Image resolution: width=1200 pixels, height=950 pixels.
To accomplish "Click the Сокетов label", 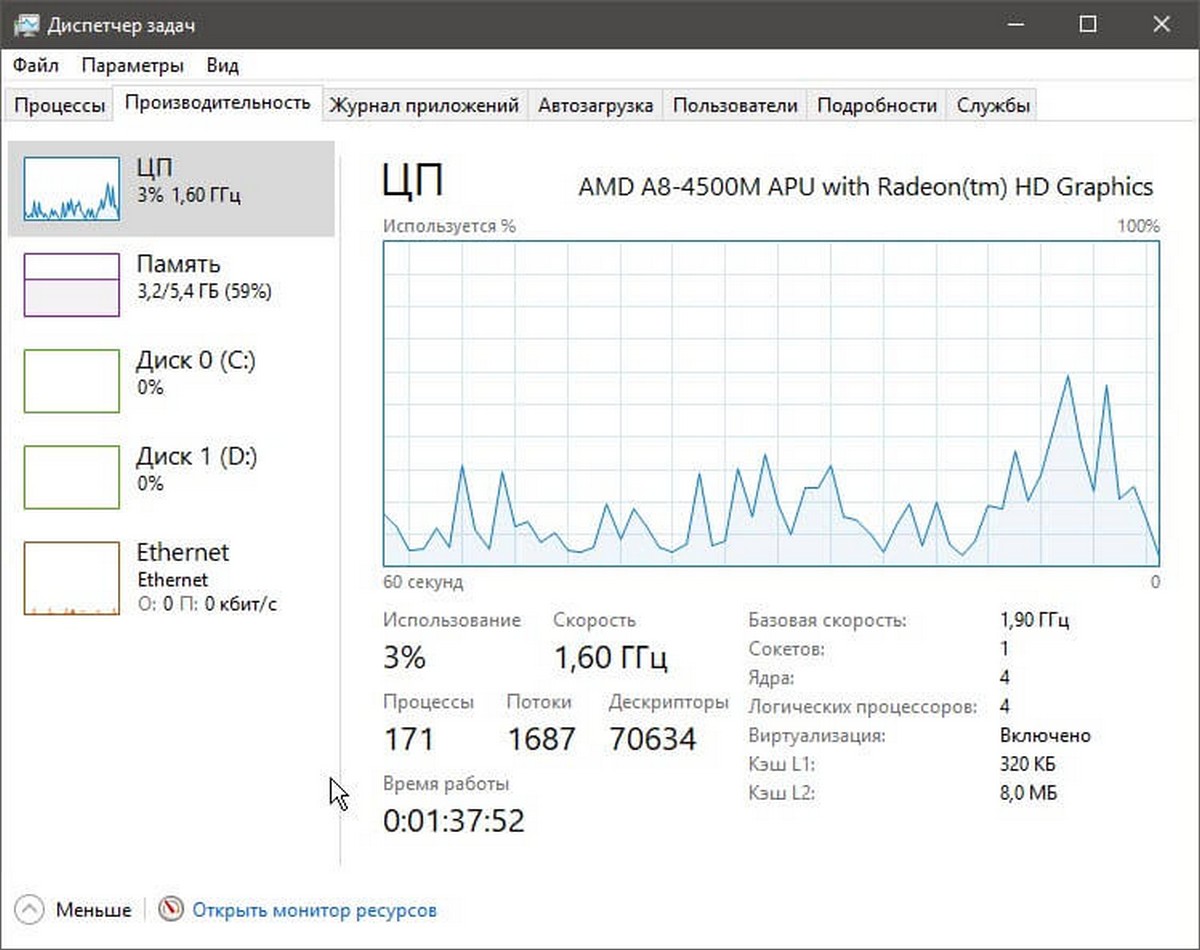I will tap(786, 649).
